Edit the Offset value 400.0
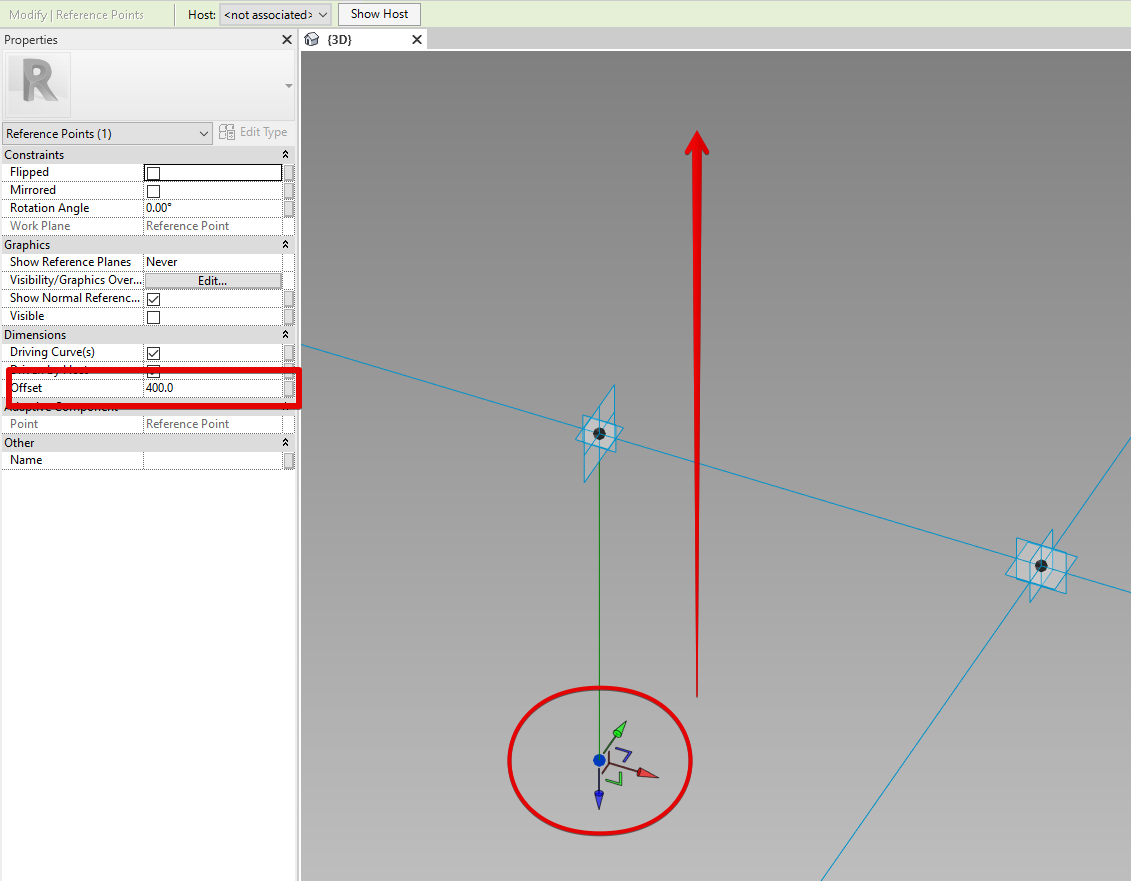The width and height of the screenshot is (1131, 881). [213, 388]
